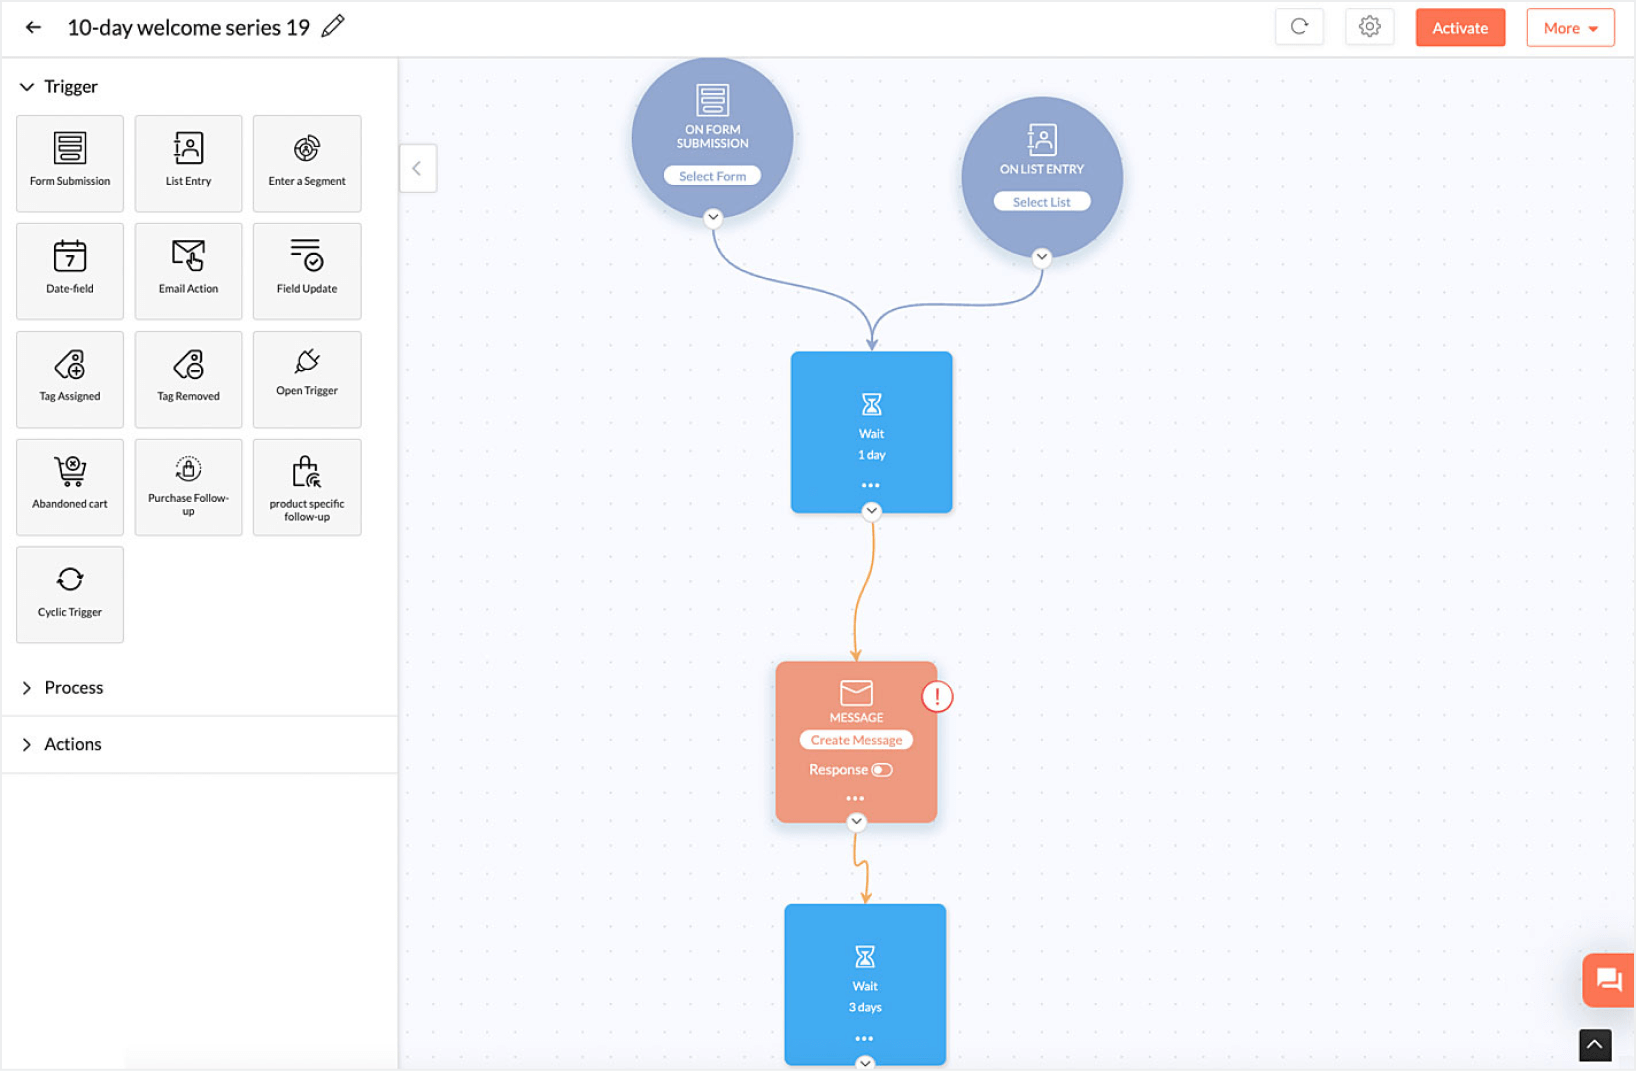The width and height of the screenshot is (1636, 1071).
Task: Click Select Form button
Action: pos(712,176)
